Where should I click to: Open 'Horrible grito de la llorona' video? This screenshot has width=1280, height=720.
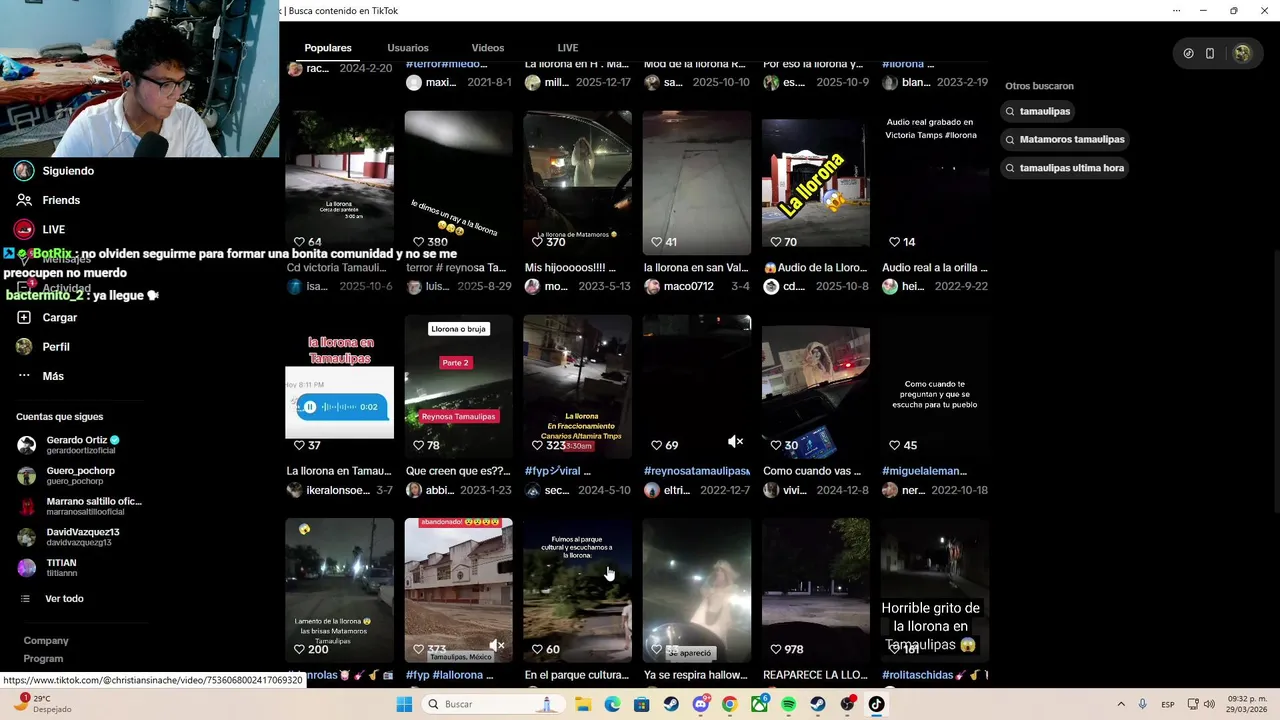[x=934, y=590]
